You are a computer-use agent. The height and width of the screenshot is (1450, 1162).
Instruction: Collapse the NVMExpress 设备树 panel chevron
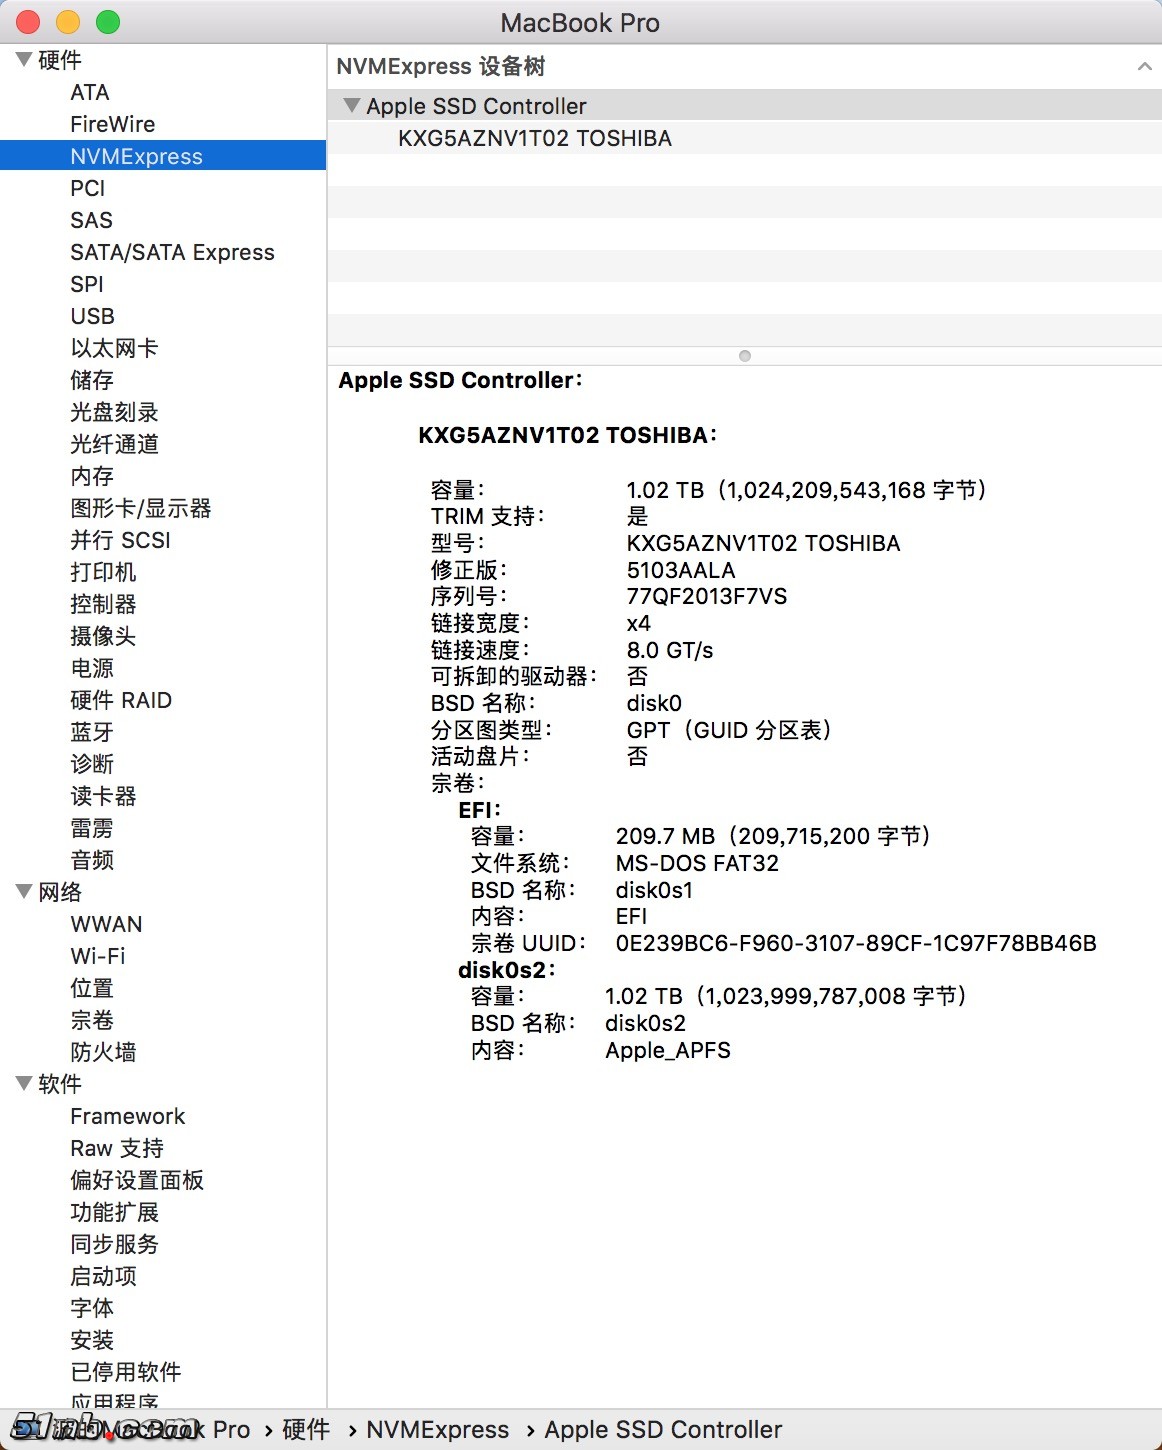pos(1145,66)
